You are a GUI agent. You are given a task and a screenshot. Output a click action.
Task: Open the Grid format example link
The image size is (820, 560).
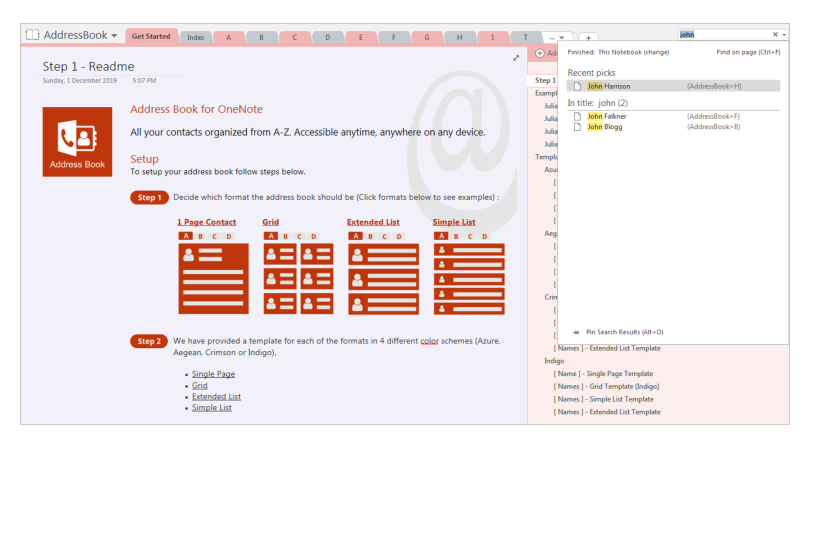tap(270, 222)
